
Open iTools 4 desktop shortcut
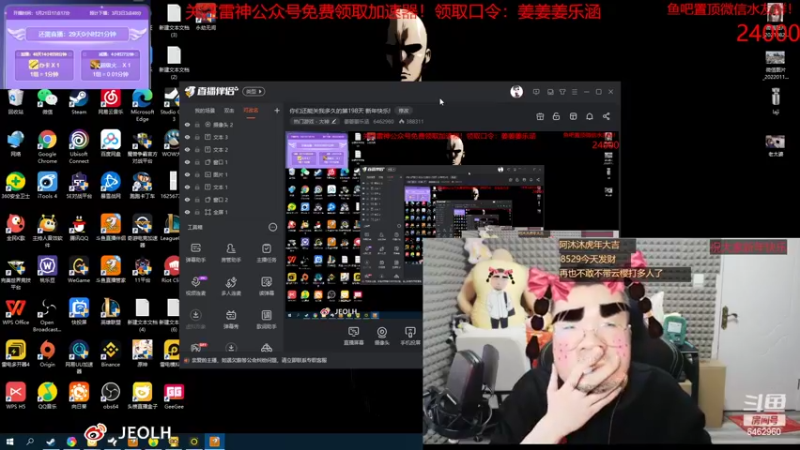[47, 186]
